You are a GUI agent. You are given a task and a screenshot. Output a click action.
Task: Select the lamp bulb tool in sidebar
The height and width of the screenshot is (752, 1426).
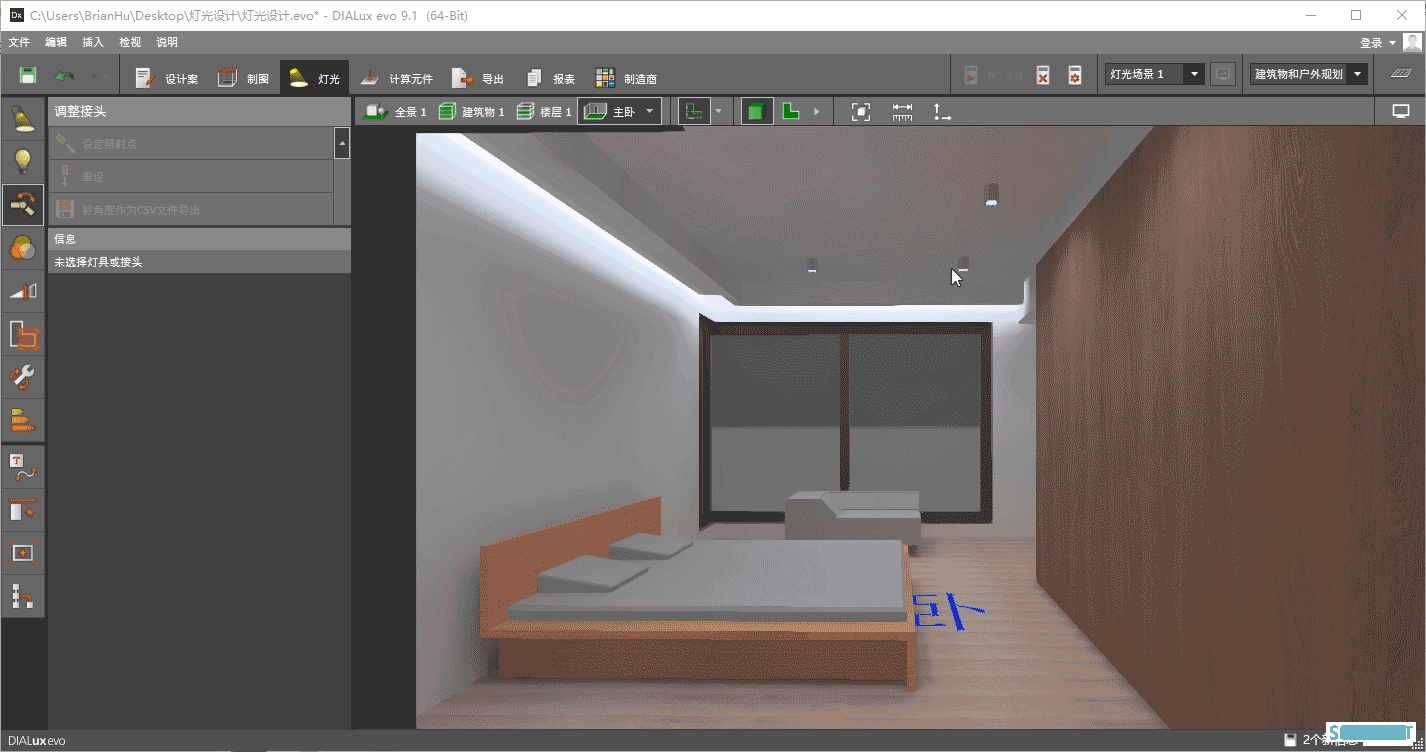click(23, 161)
